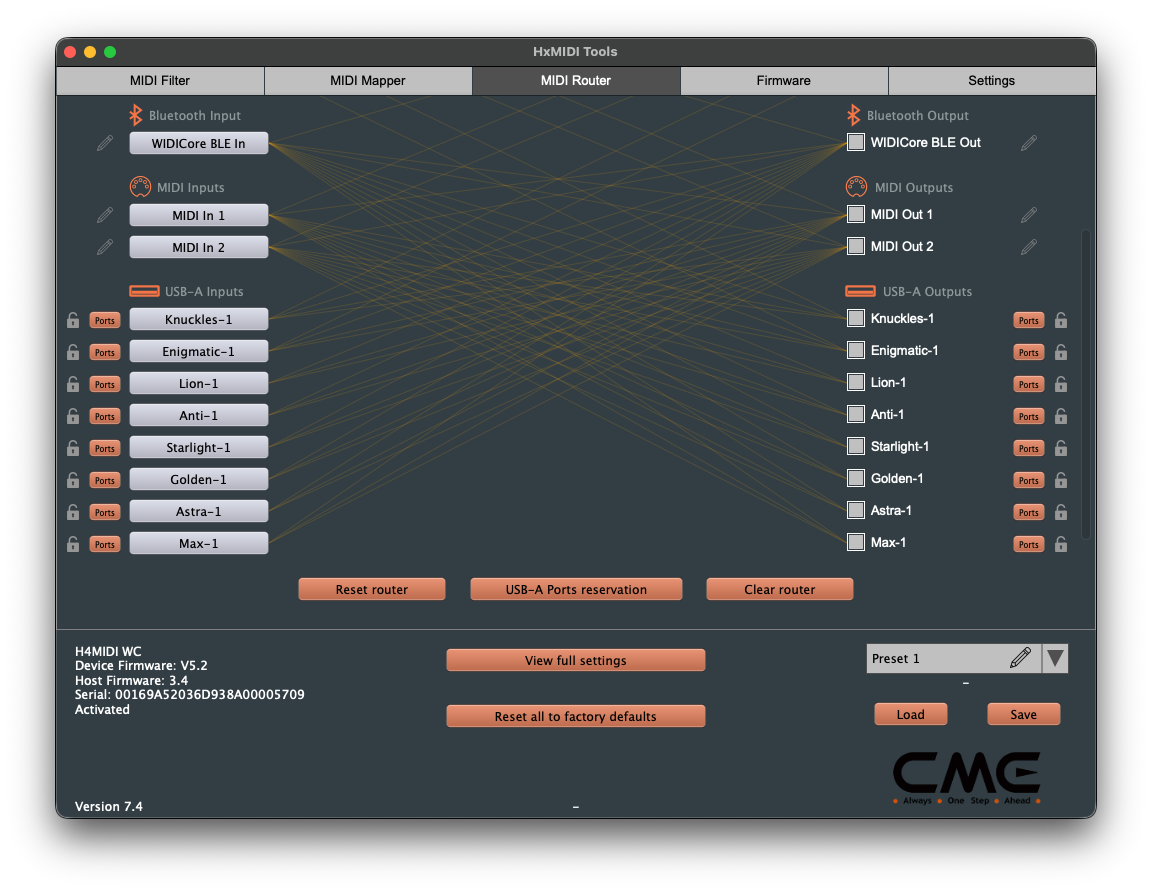Expand the preset dropdown arrow
1152x892 pixels.
[x=1055, y=658]
